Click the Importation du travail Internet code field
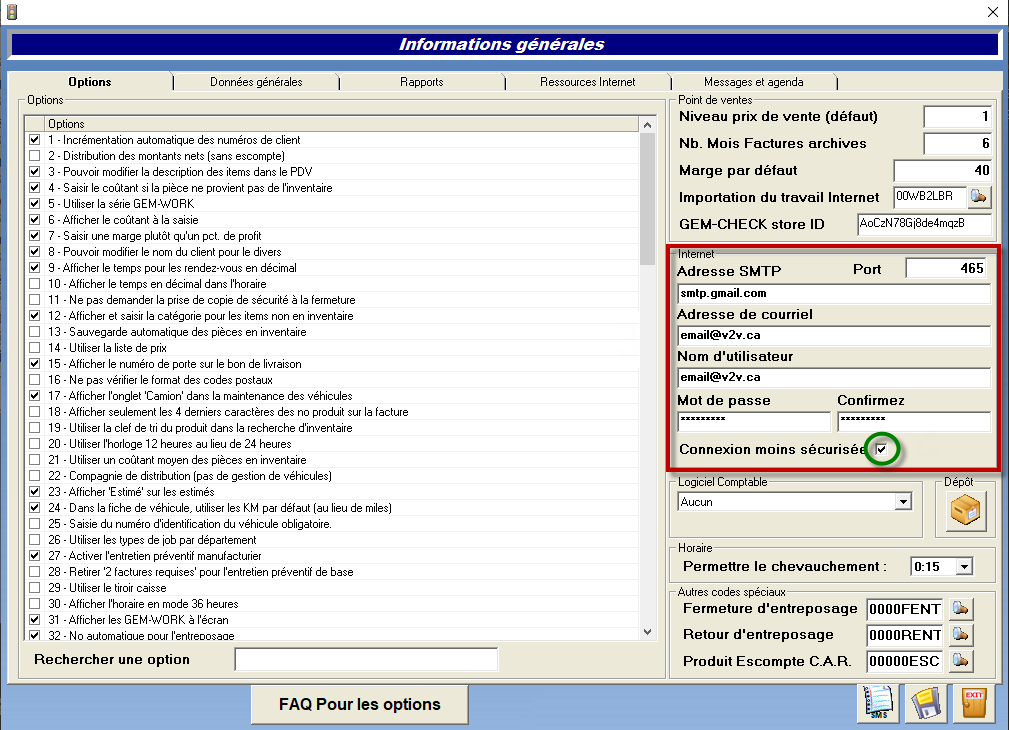Viewport: 1009px width, 730px height. coord(930,196)
